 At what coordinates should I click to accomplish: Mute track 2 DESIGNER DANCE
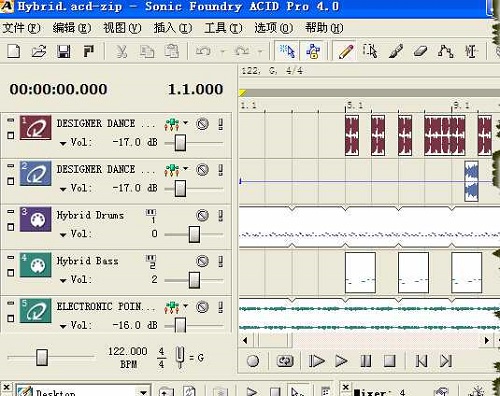click(202, 170)
